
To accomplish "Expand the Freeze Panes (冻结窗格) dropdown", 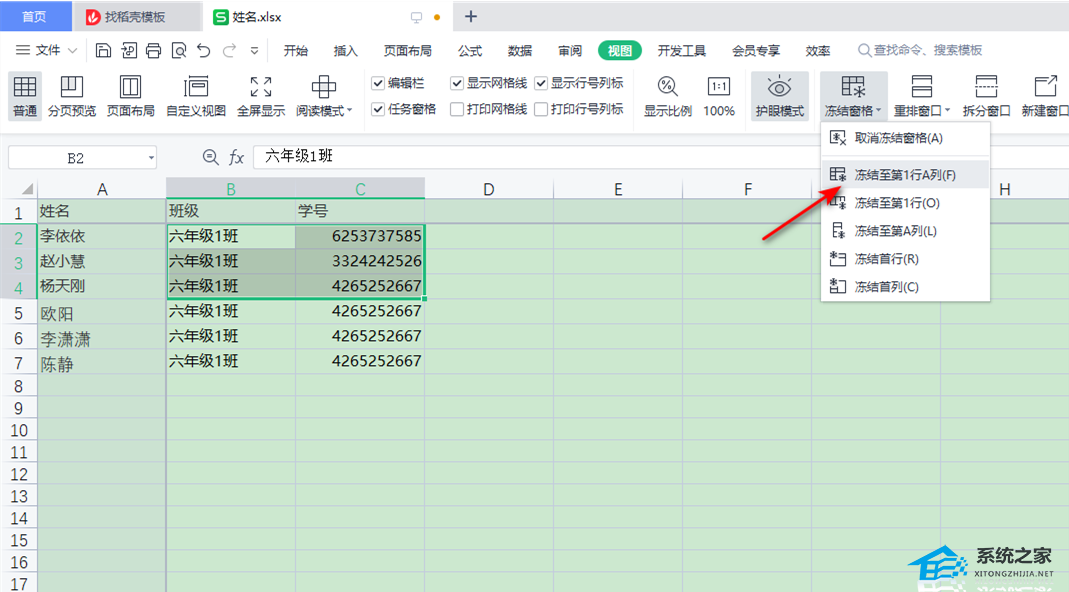I will 853,111.
